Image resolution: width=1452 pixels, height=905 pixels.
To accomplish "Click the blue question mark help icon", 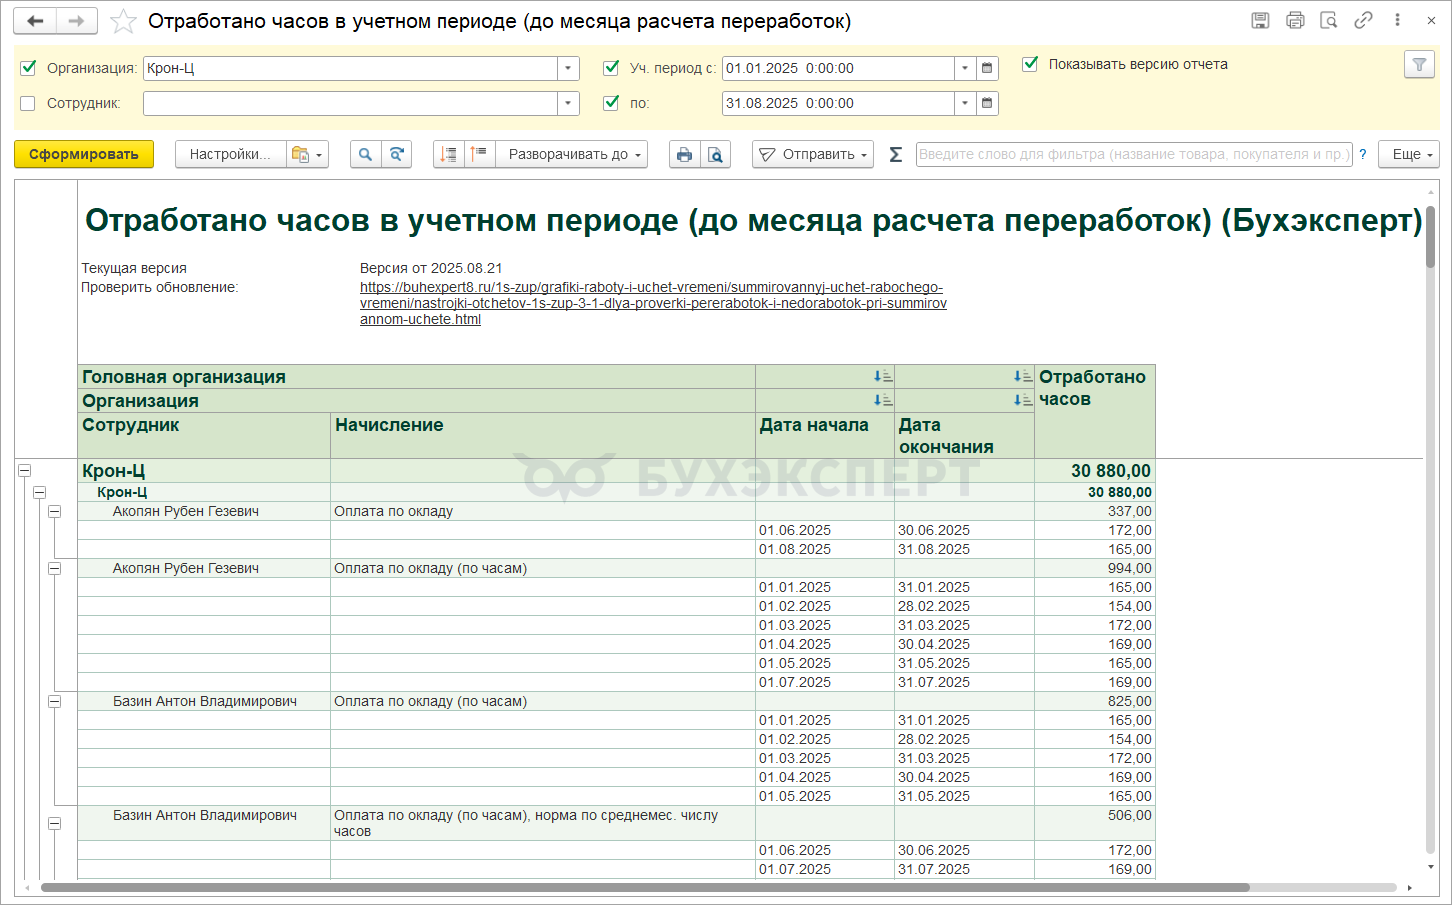I will (1362, 154).
